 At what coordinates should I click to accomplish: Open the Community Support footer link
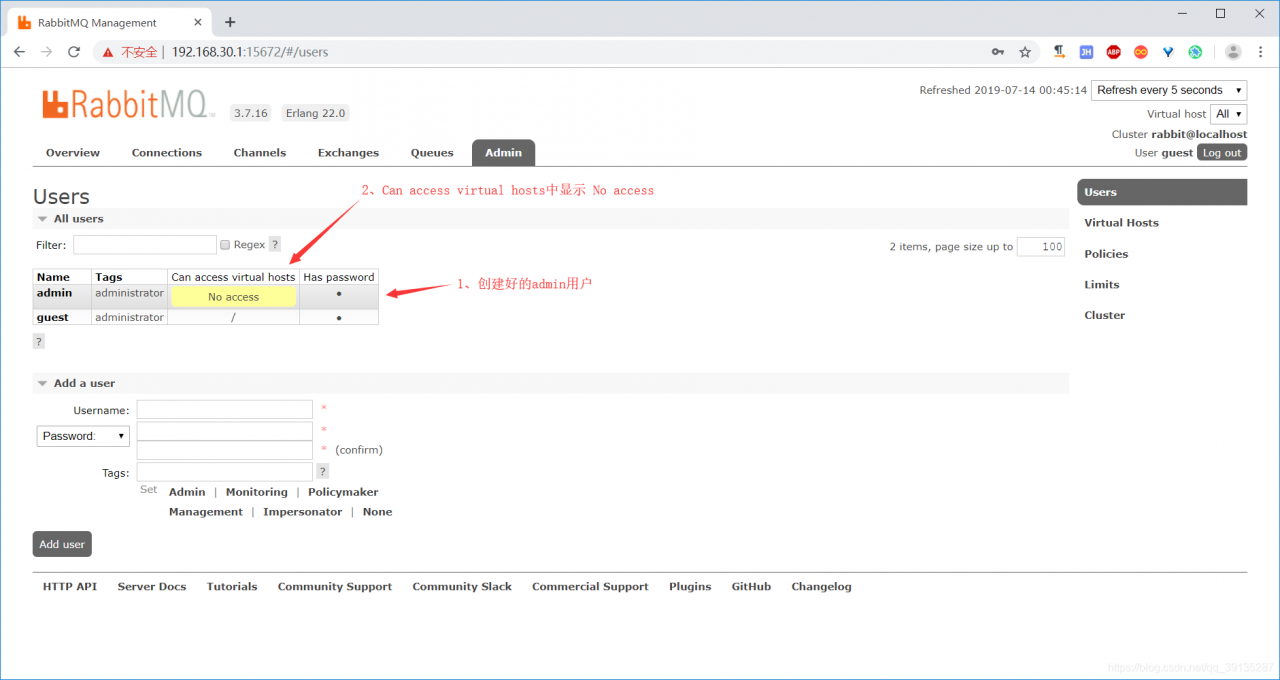pyautogui.click(x=335, y=587)
